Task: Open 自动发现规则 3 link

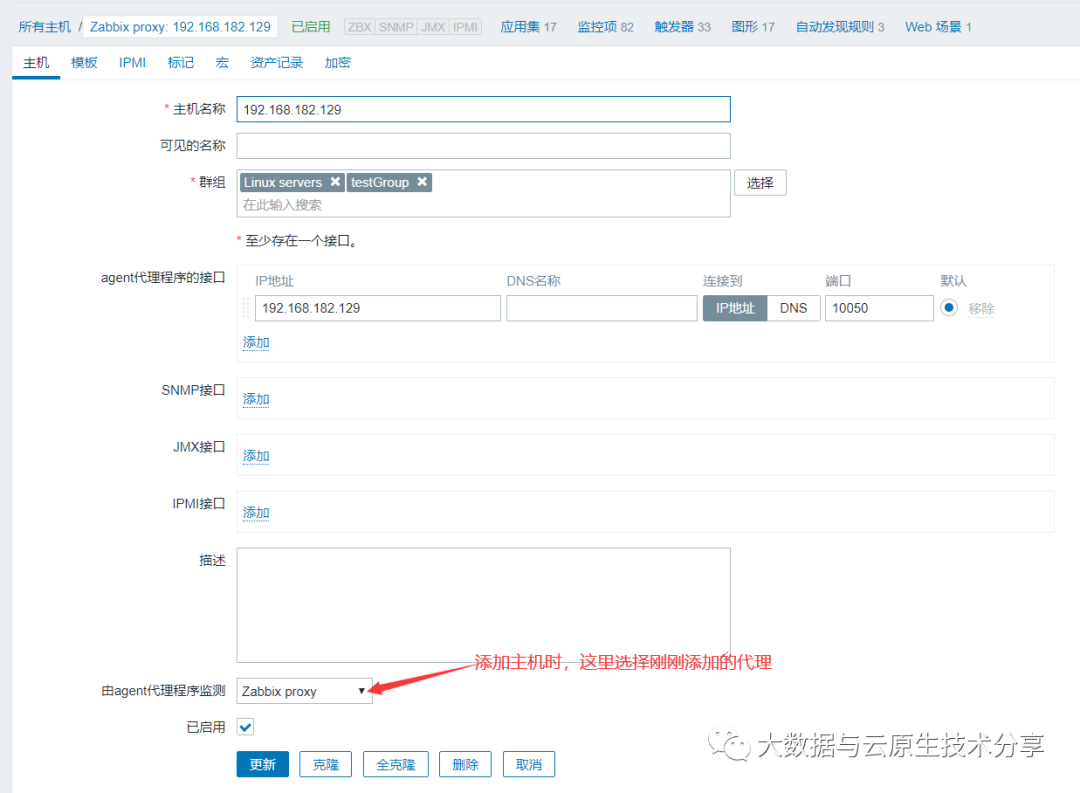Action: pyautogui.click(x=840, y=27)
